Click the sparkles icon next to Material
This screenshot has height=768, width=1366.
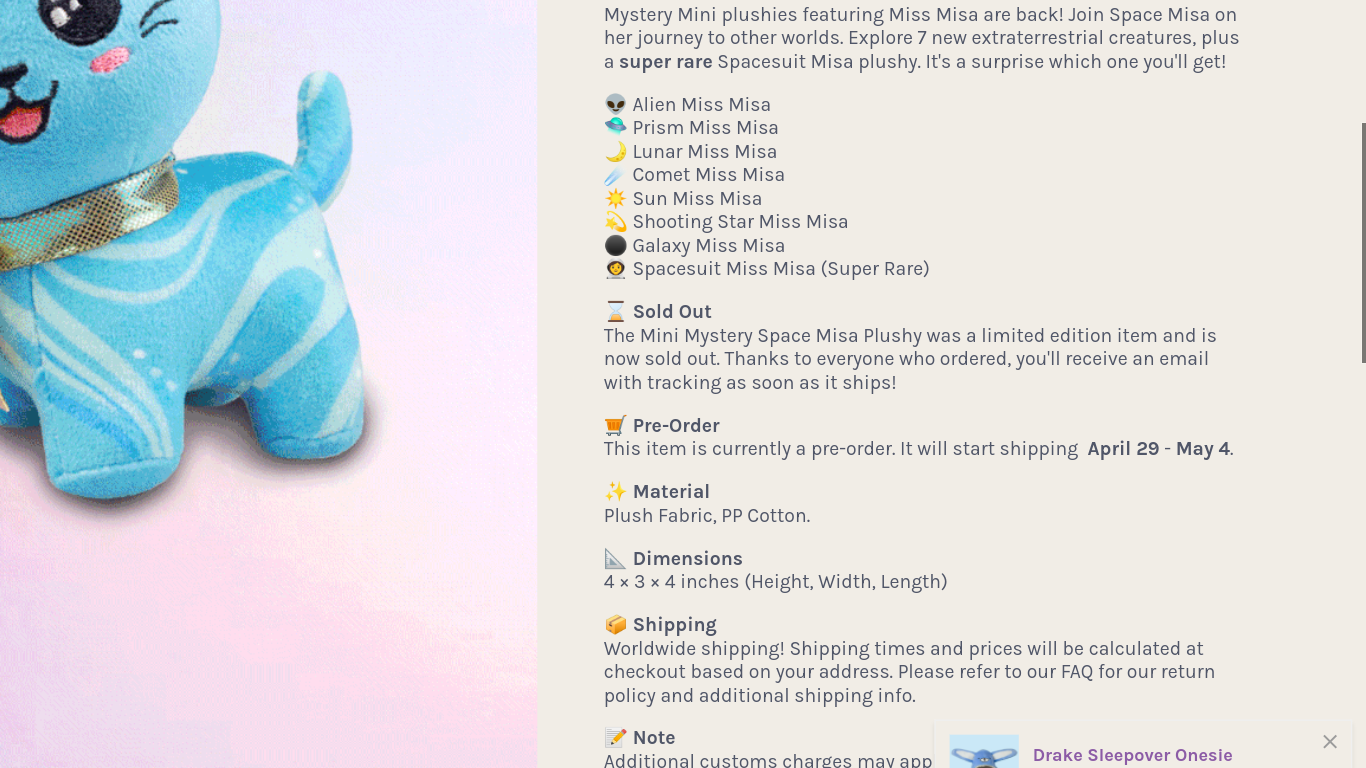[615, 491]
